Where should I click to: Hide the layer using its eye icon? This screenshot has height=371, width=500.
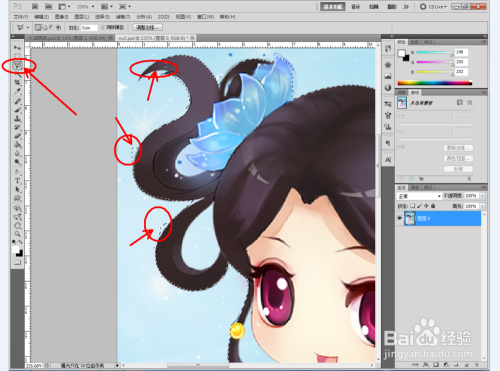click(400, 218)
